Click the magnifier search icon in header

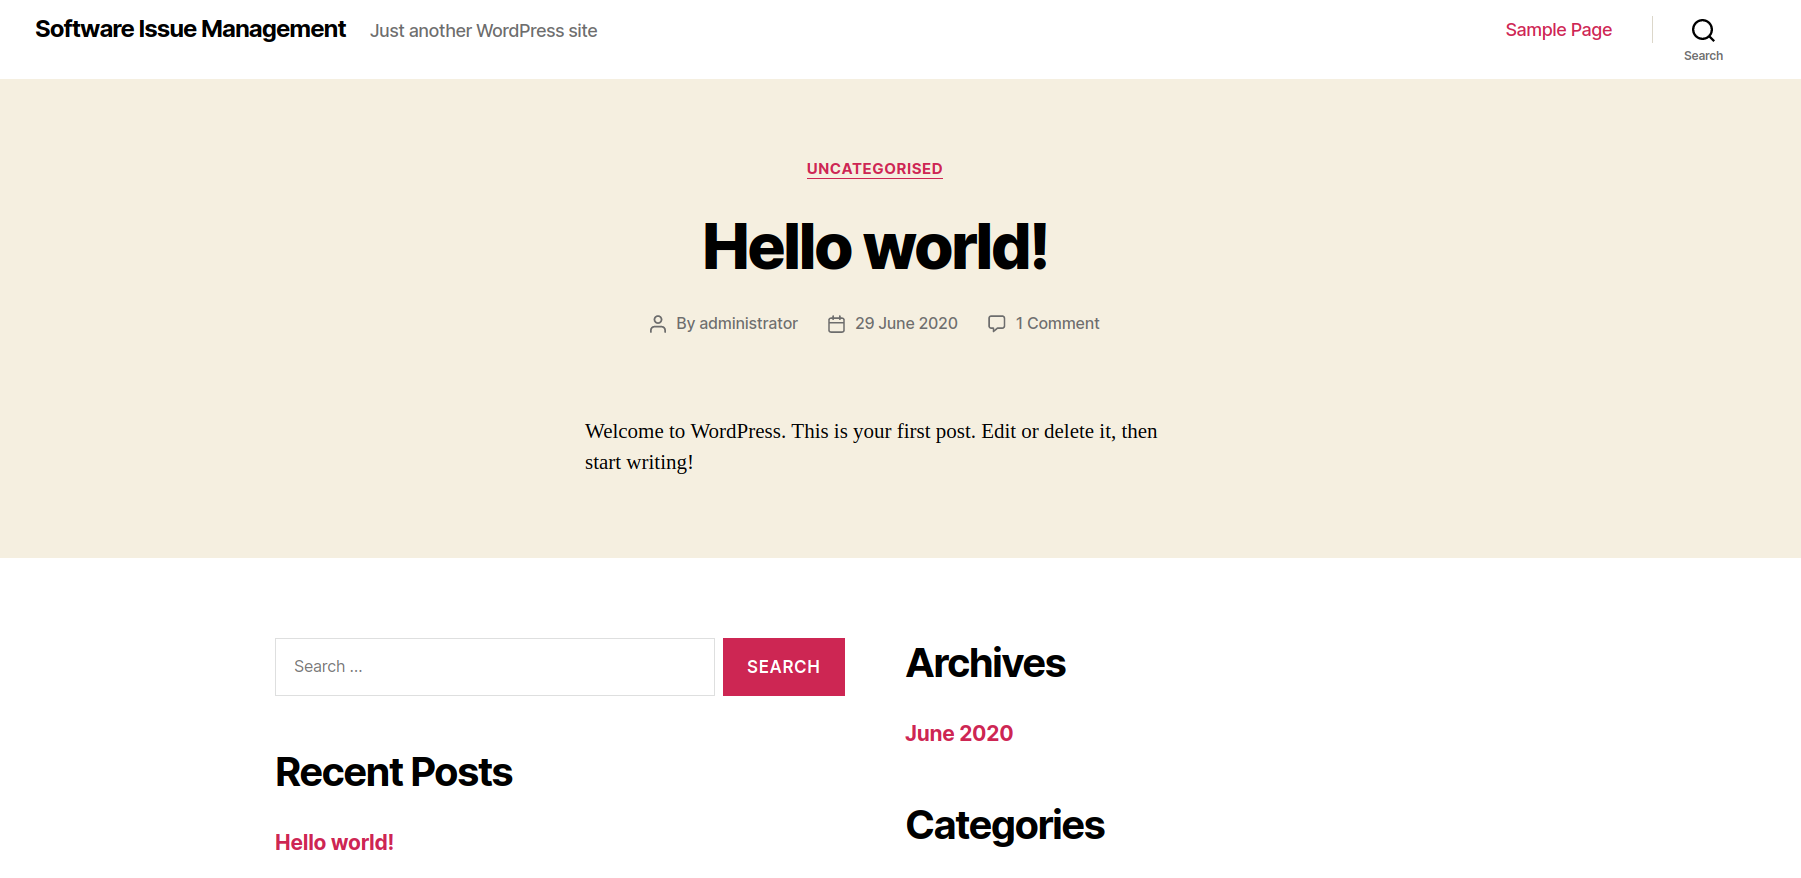[1702, 31]
